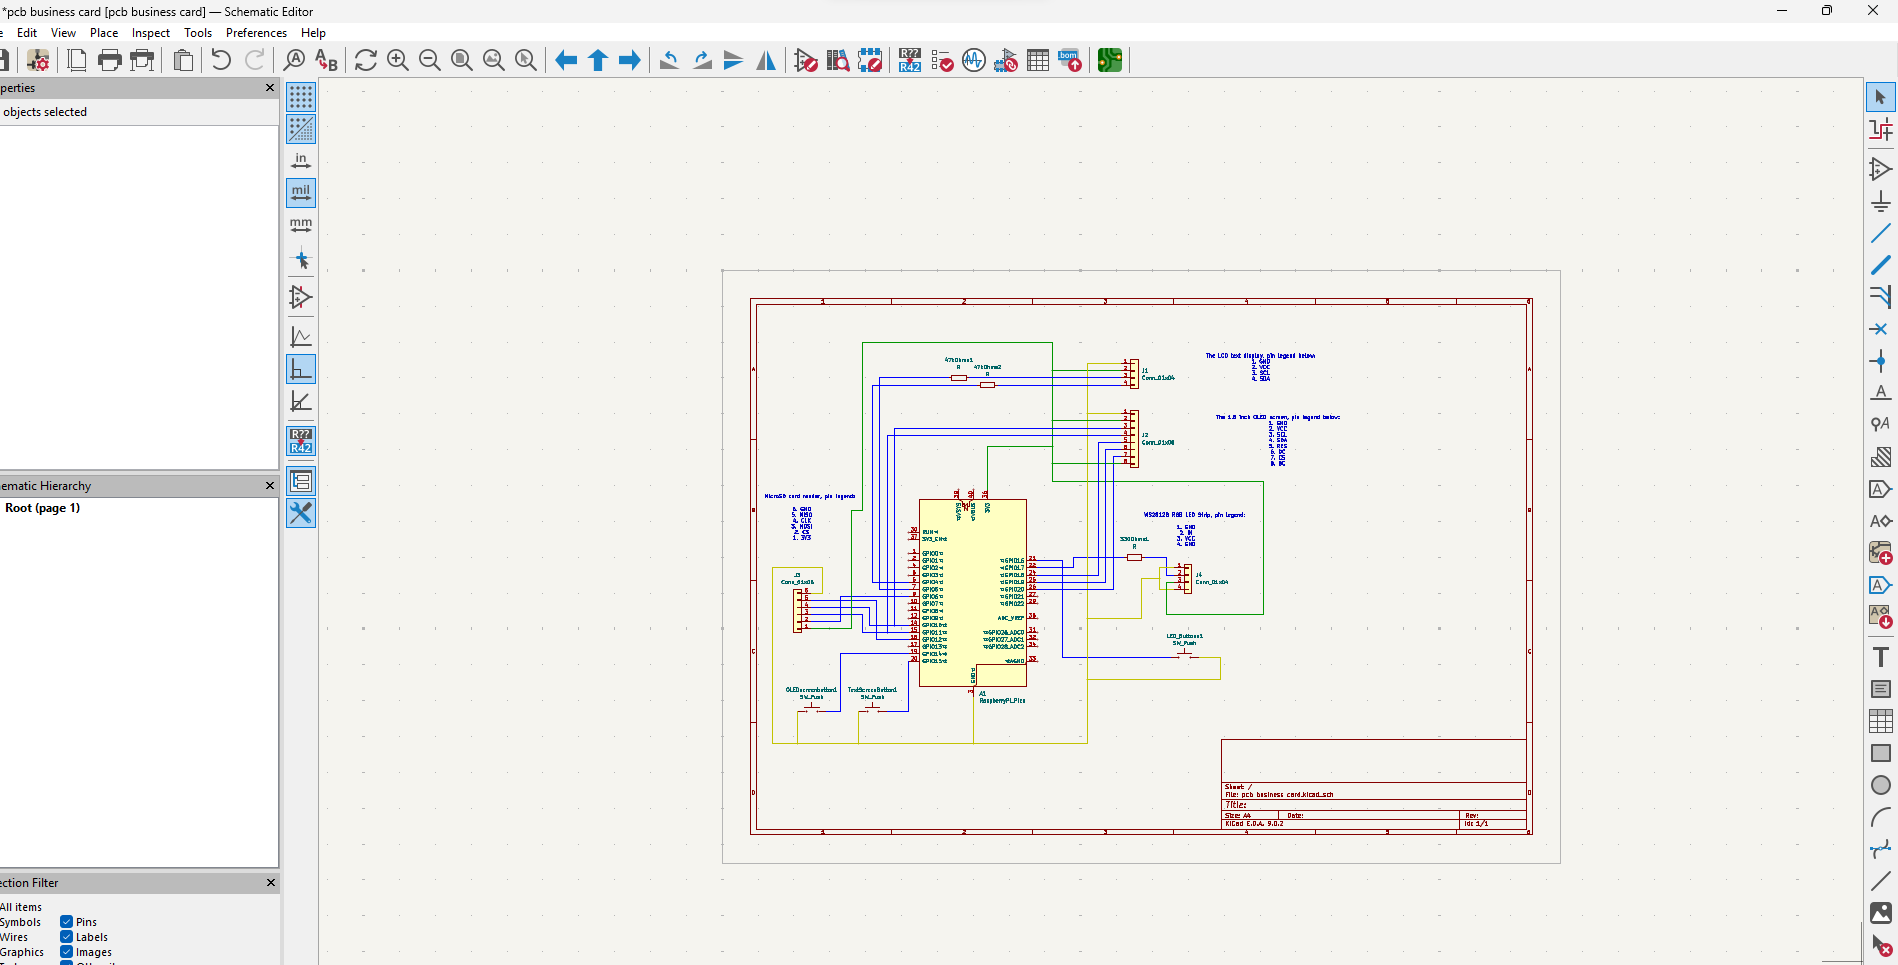Viewport: 1898px width, 965px height.
Task: Select the Add power symbol tool
Action: (1880, 201)
